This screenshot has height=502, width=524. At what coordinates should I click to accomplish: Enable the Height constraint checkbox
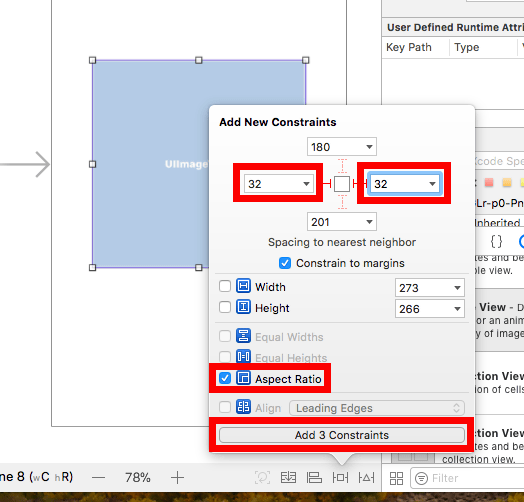[x=225, y=307]
